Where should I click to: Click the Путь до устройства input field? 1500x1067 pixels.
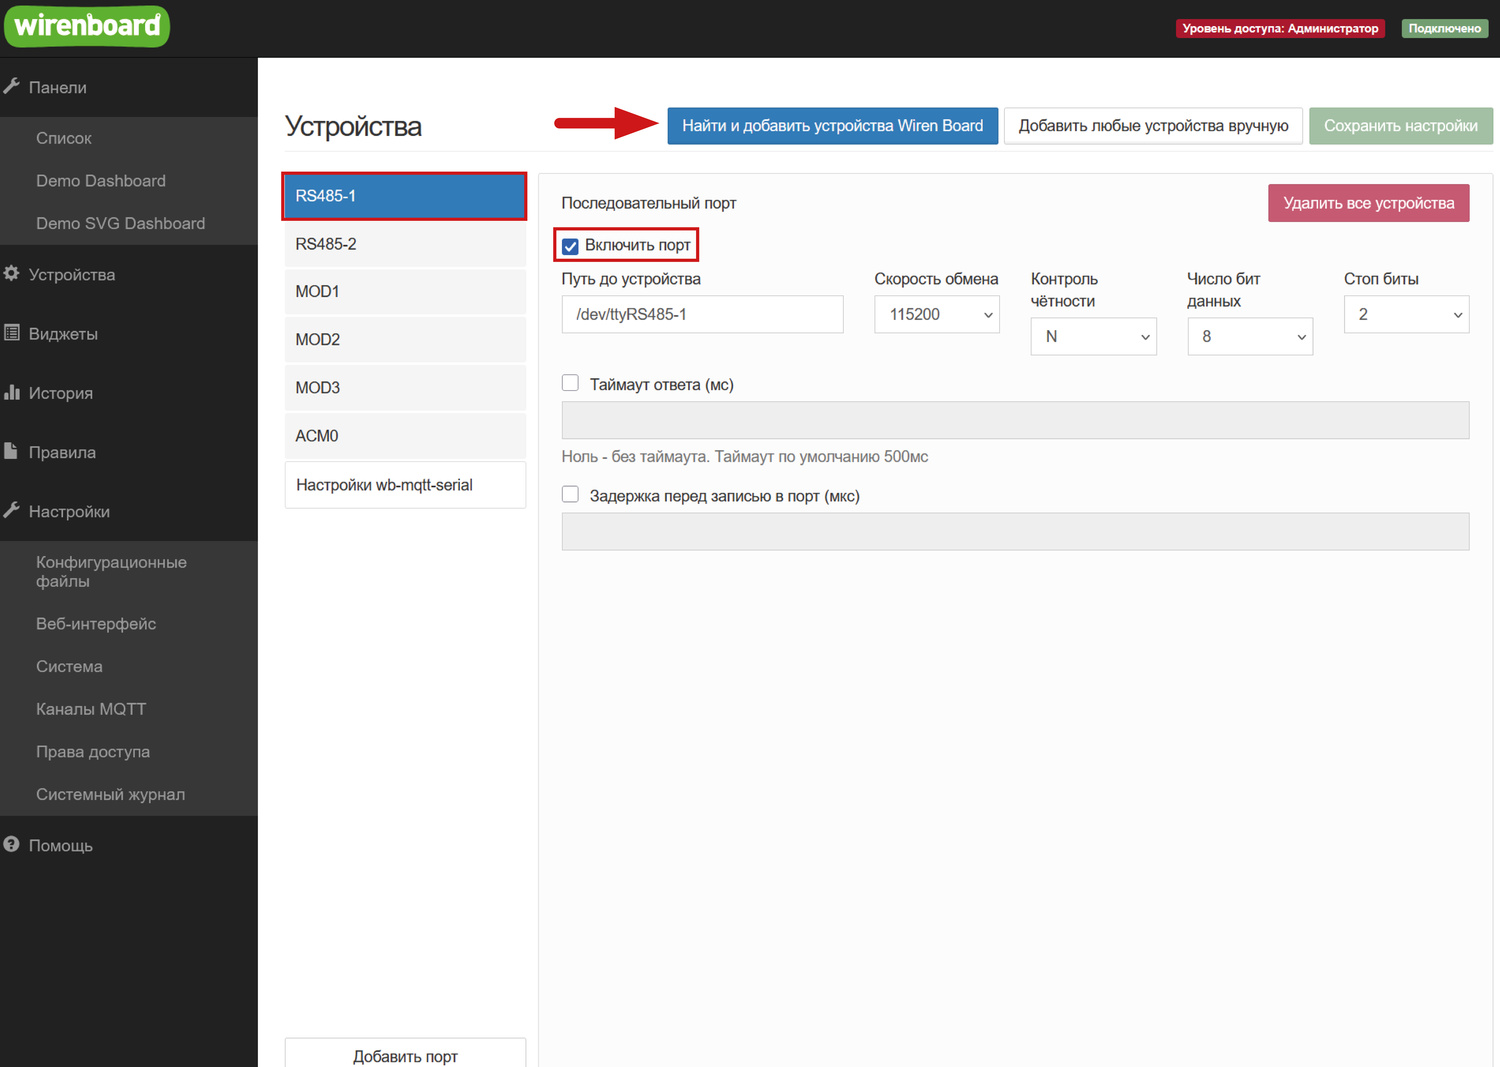pyautogui.click(x=702, y=315)
